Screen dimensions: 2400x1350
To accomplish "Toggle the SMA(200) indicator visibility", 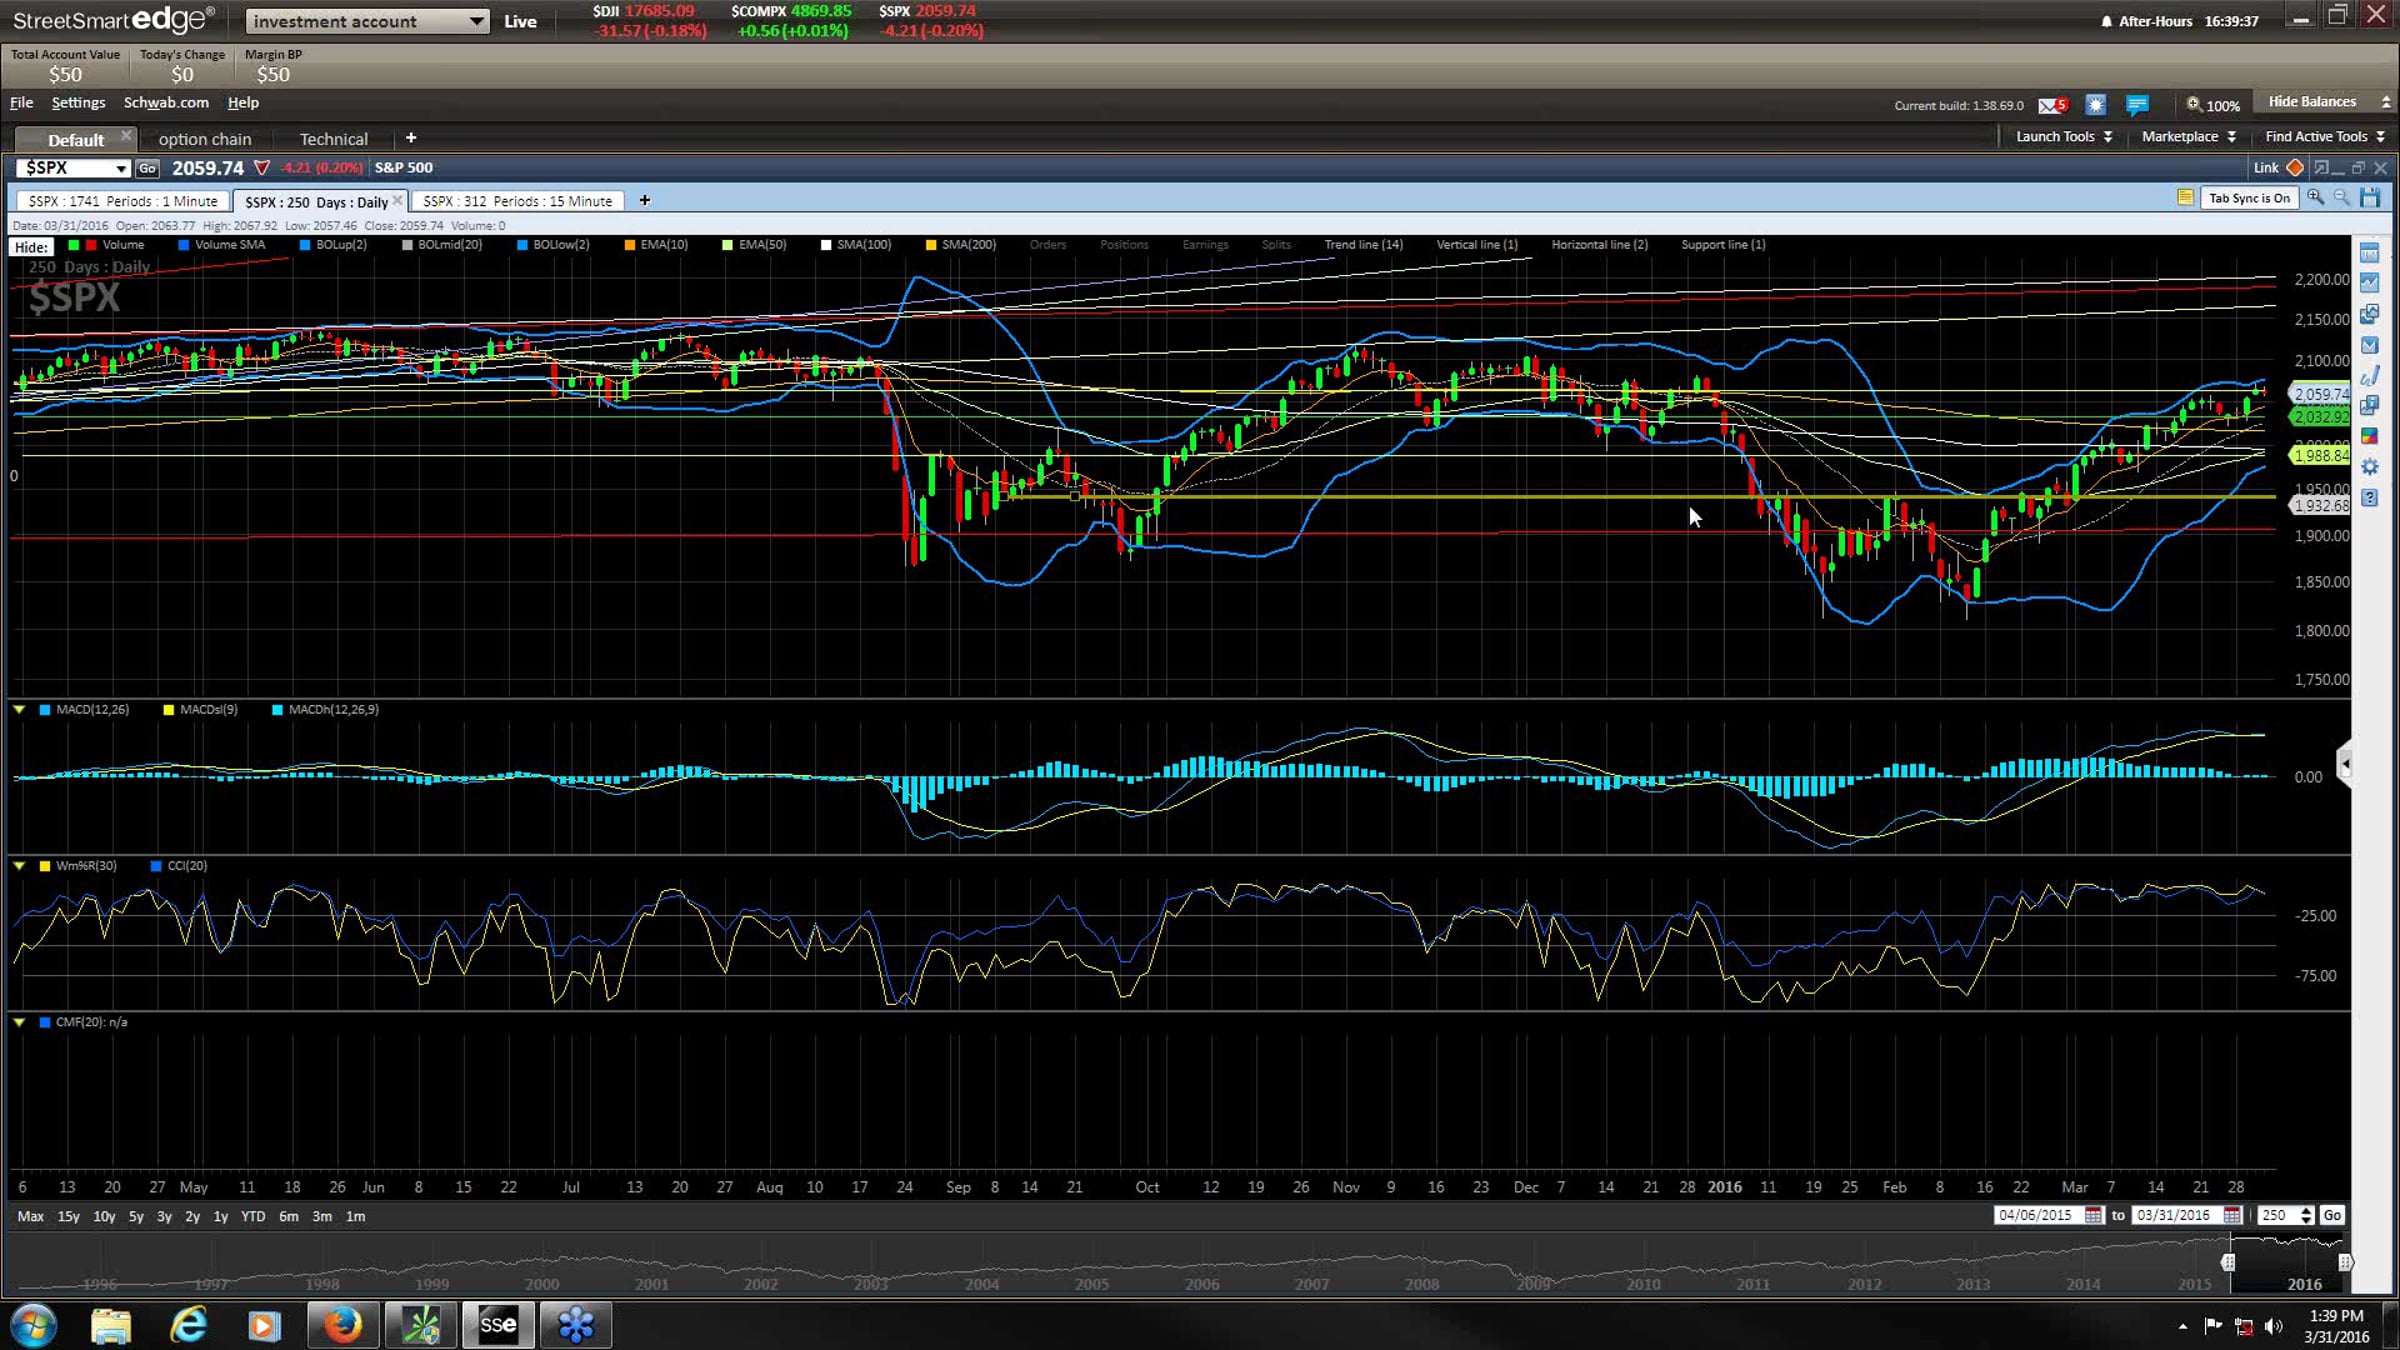I will point(967,245).
